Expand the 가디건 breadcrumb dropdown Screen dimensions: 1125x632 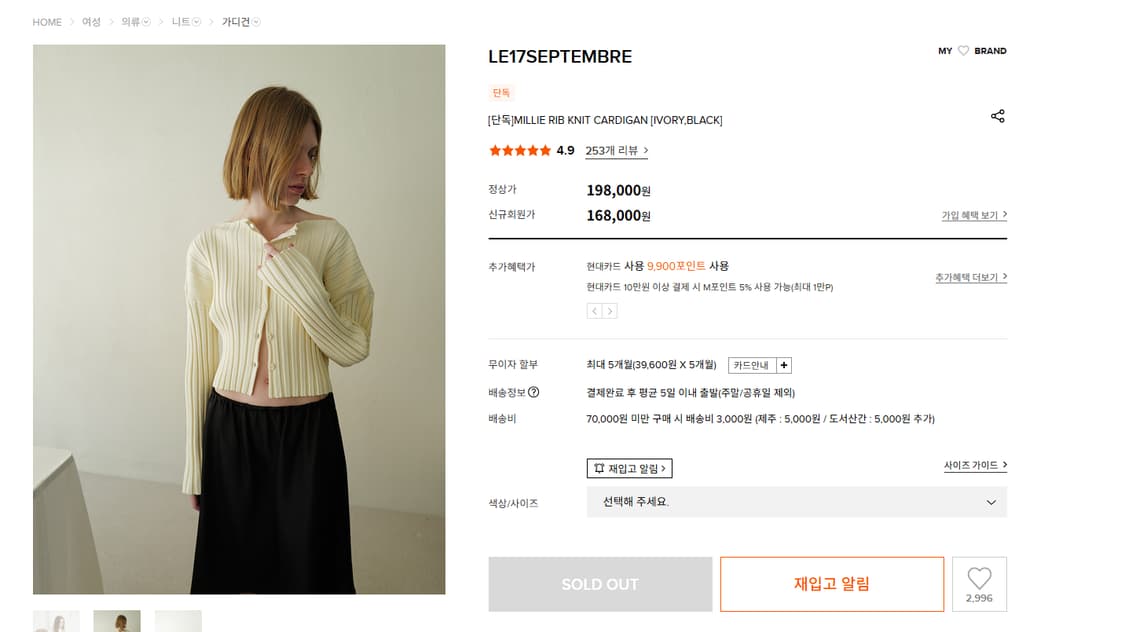click(x=254, y=21)
